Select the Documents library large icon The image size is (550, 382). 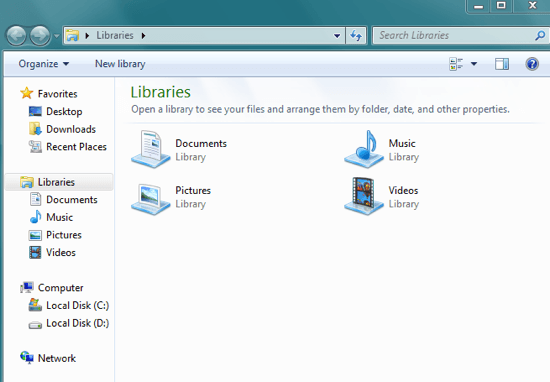150,149
